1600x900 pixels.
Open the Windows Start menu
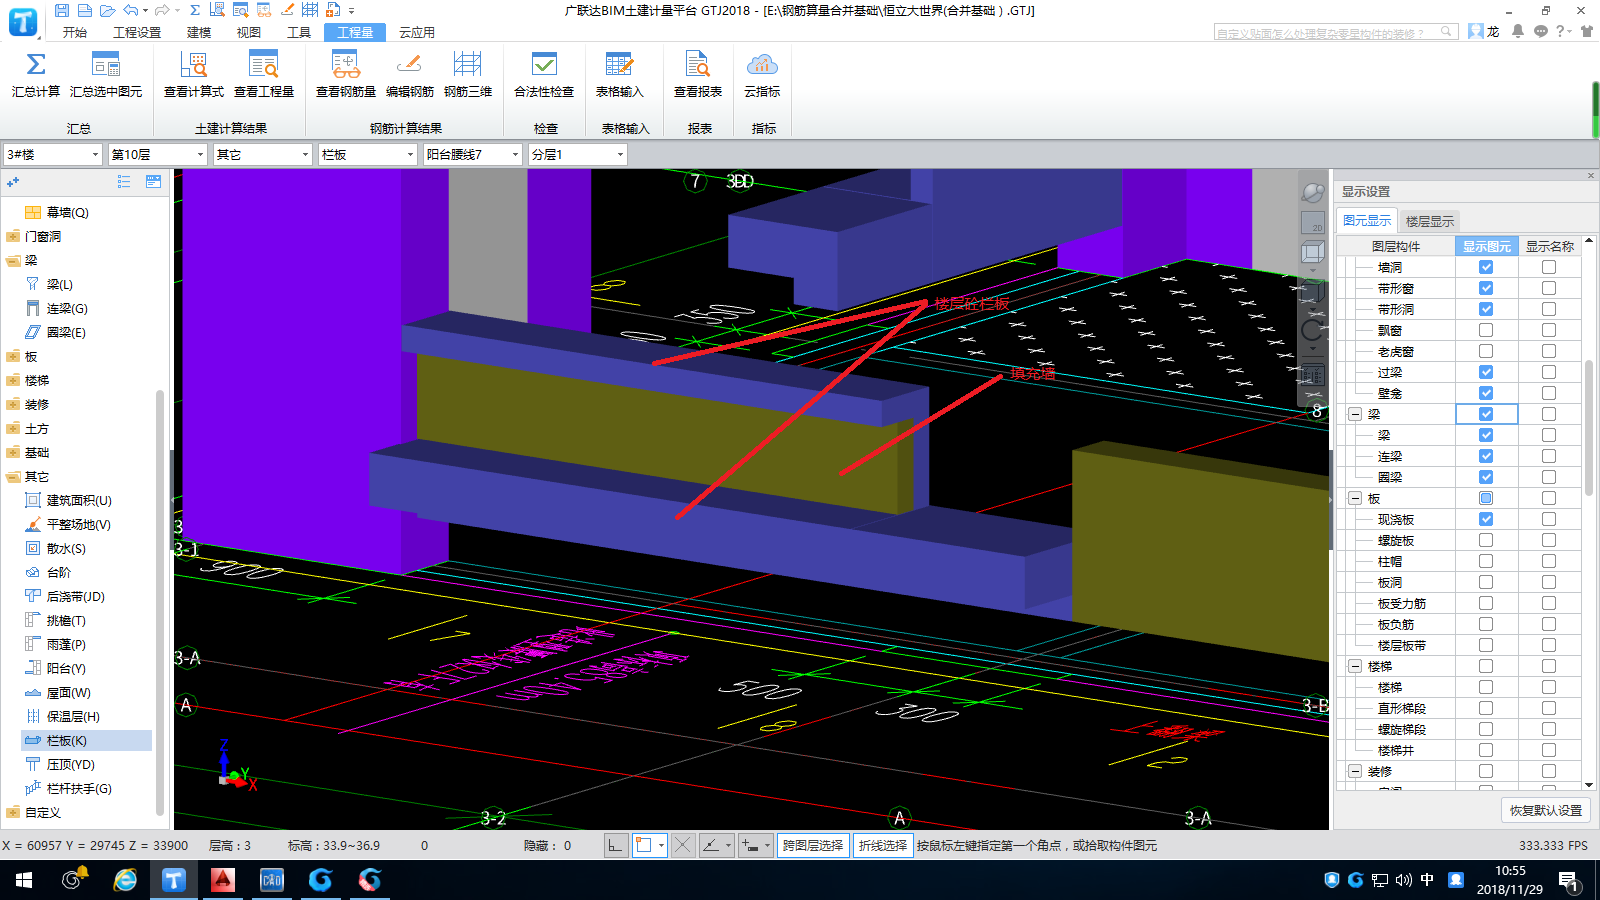coord(24,880)
